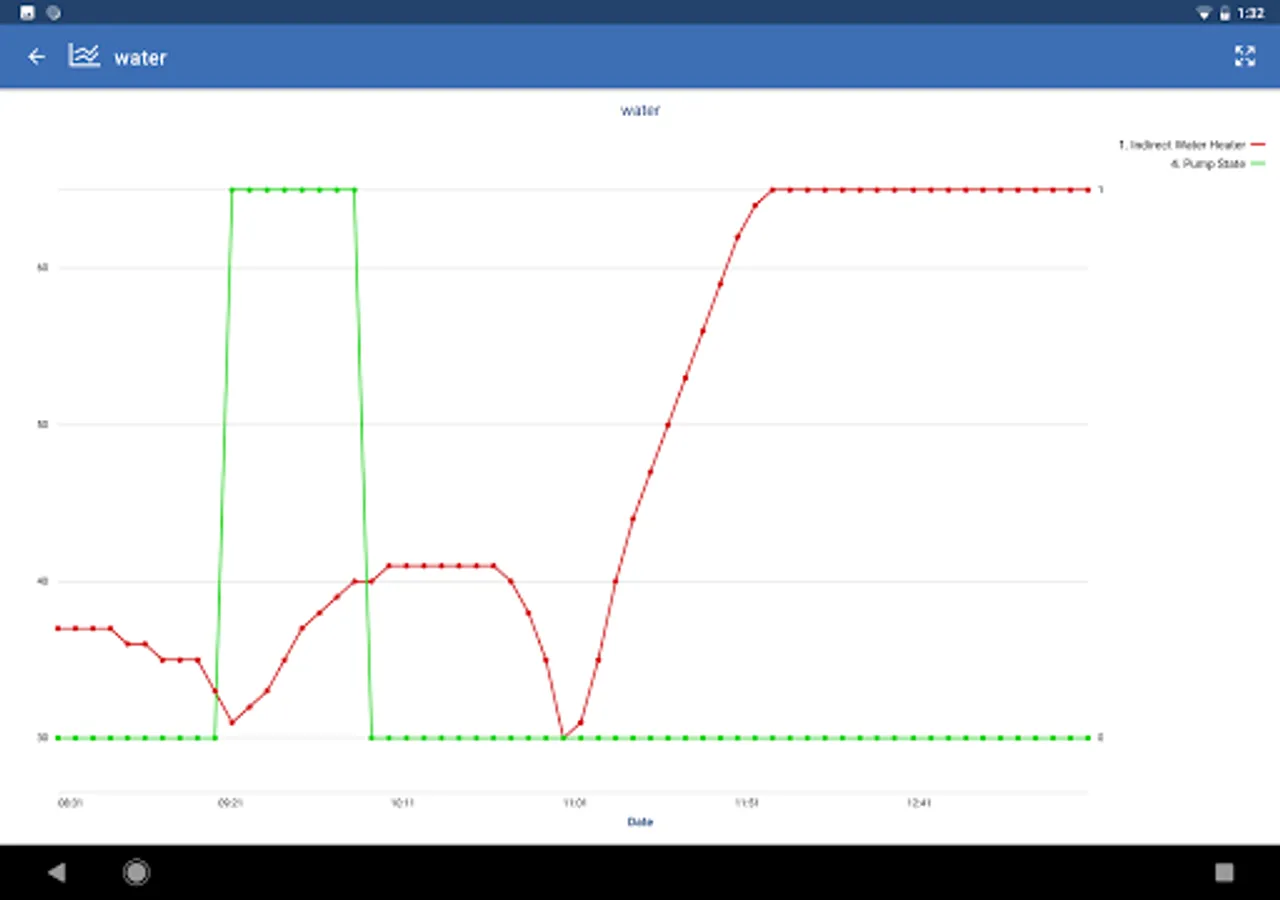Click the 60 value on left axis
Screen dimensions: 1280x900
click(x=43, y=268)
